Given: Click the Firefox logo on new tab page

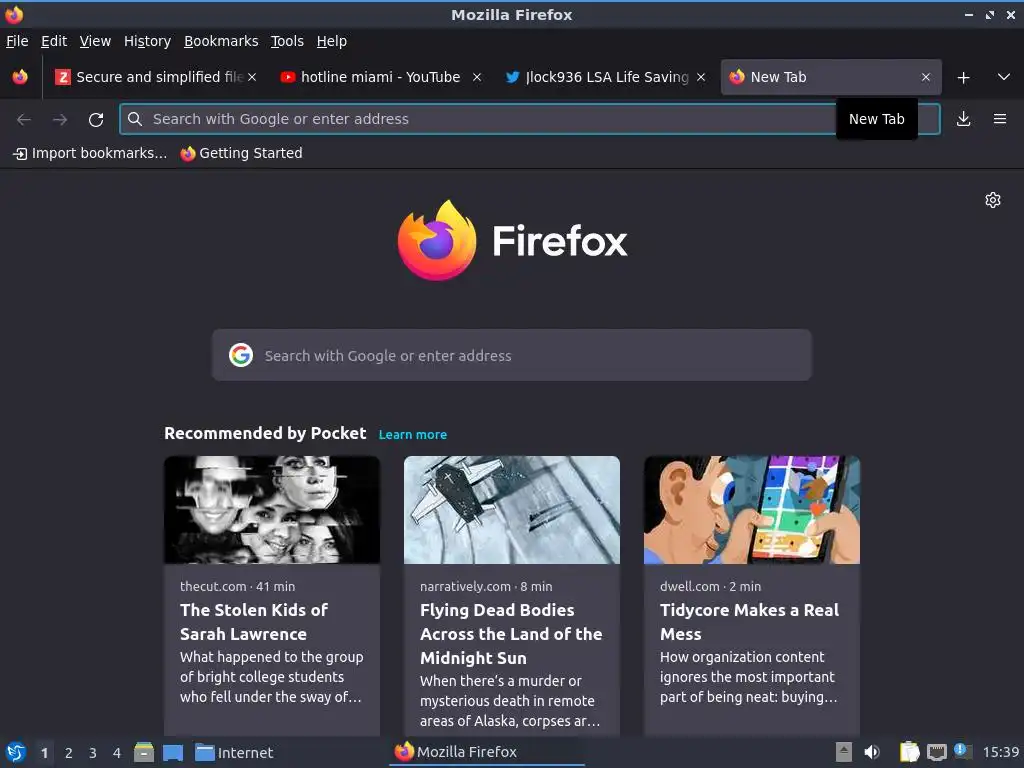Looking at the screenshot, I should pyautogui.click(x=512, y=240).
